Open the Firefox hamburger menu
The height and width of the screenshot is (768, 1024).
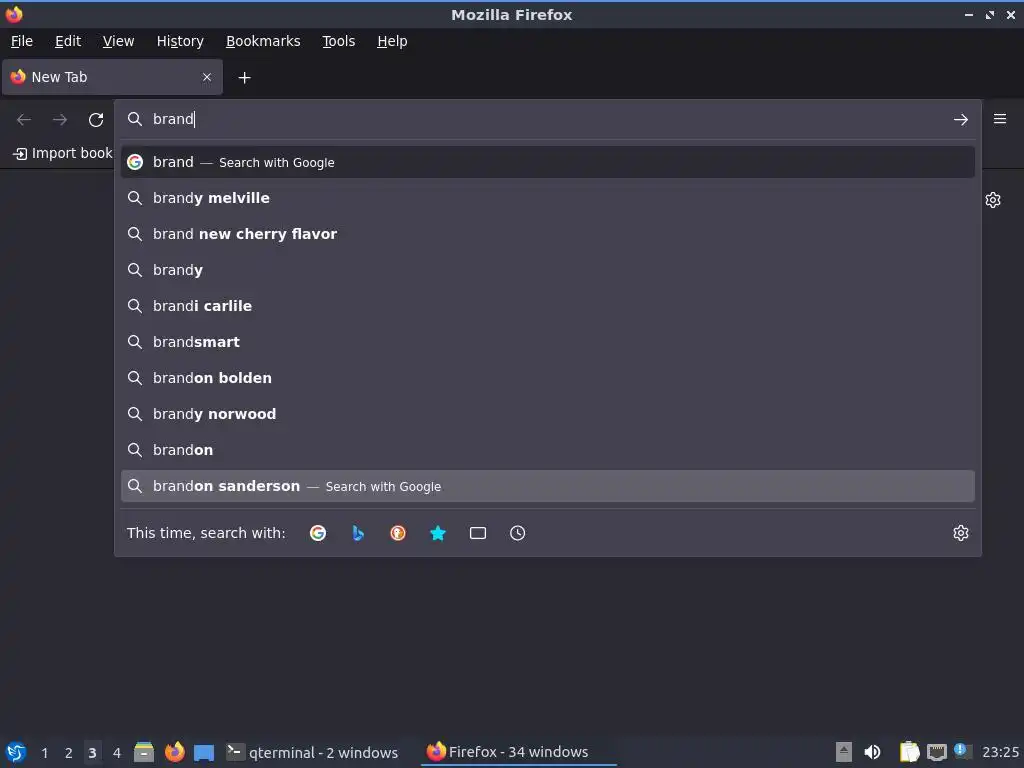pos(999,119)
